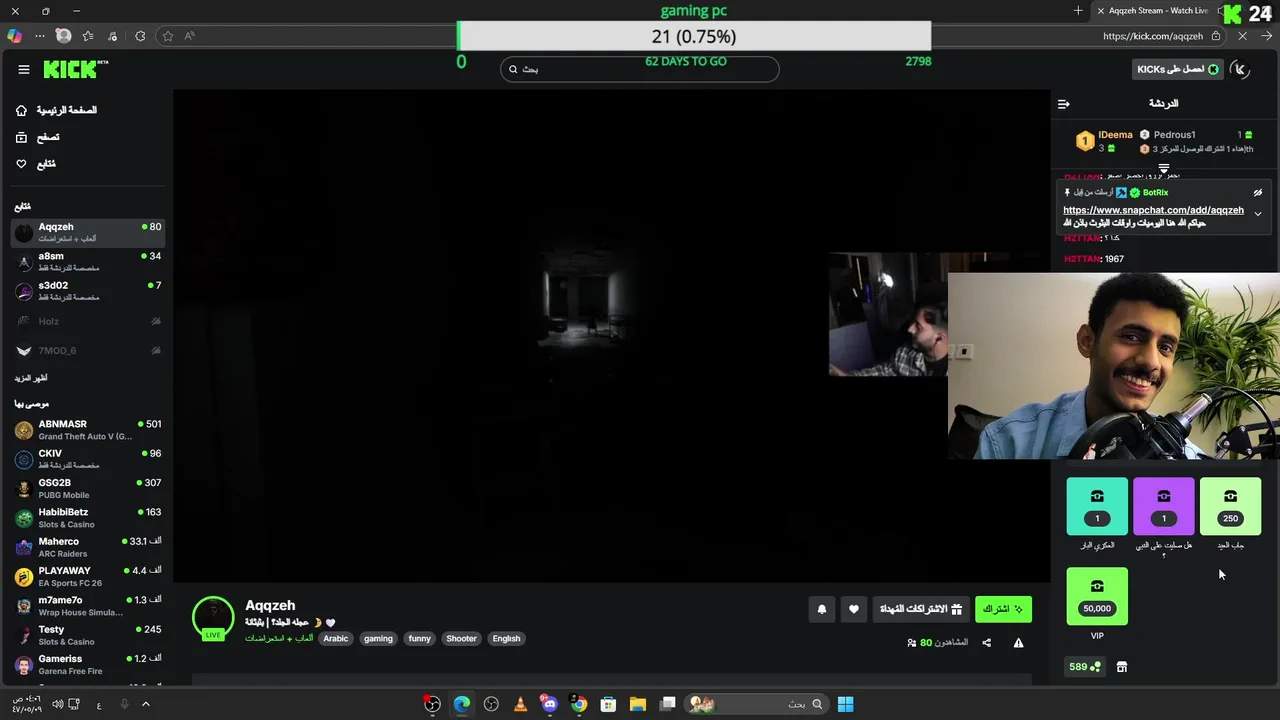
Task: Open the Testy Slots & Casino channel
Action: pyautogui.click(x=88, y=635)
